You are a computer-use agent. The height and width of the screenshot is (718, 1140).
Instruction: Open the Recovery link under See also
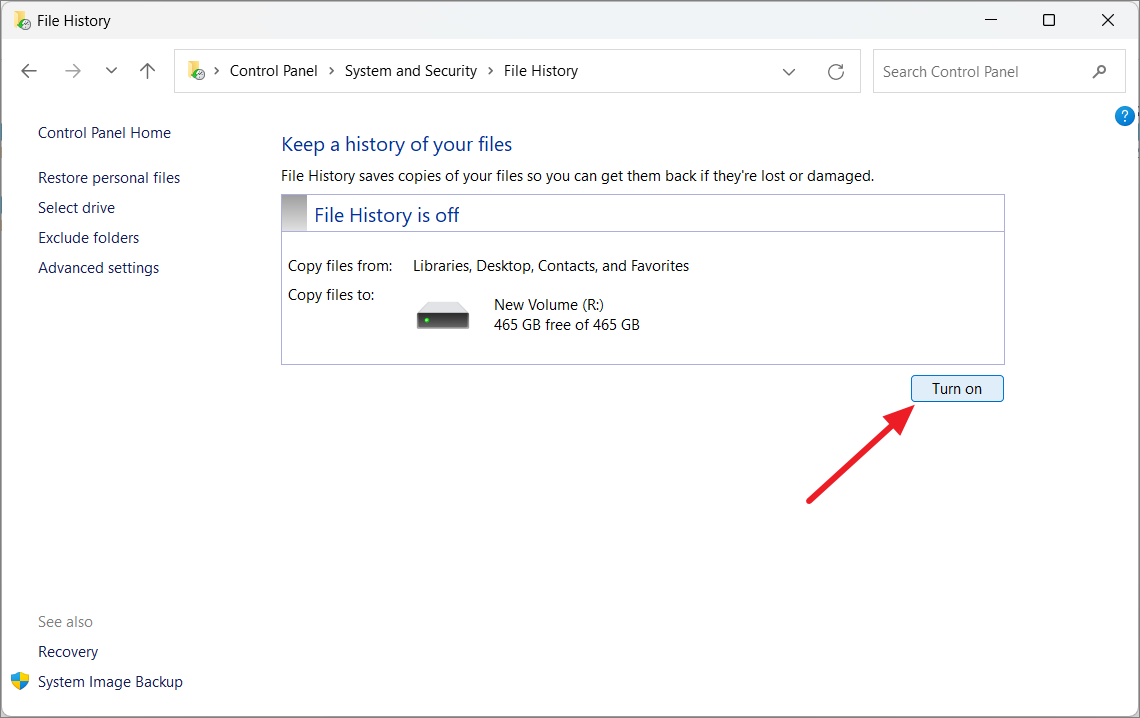pyautogui.click(x=68, y=651)
